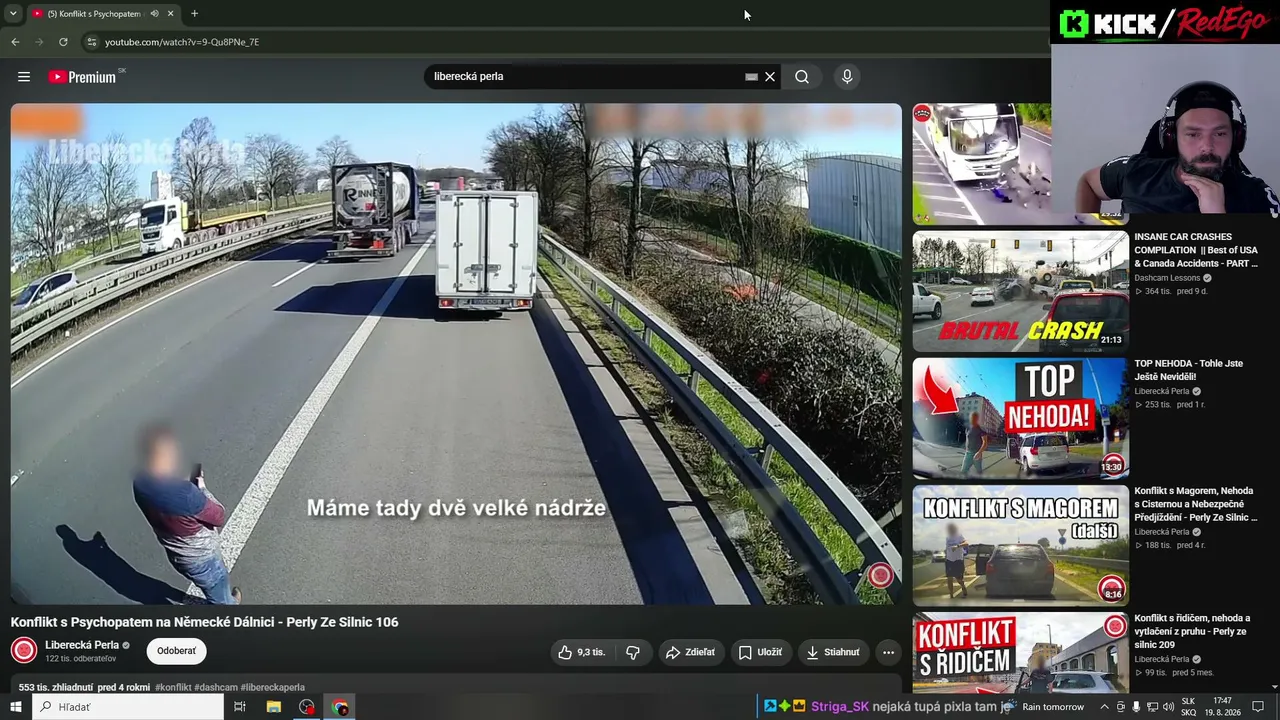
Task: Click the channel watermark in video corner
Action: [x=880, y=575]
